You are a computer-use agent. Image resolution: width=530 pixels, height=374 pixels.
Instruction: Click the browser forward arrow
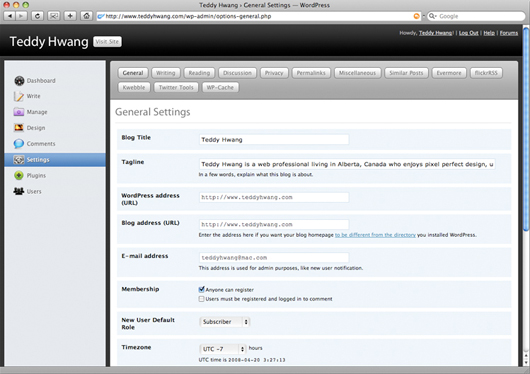(x=21, y=16)
